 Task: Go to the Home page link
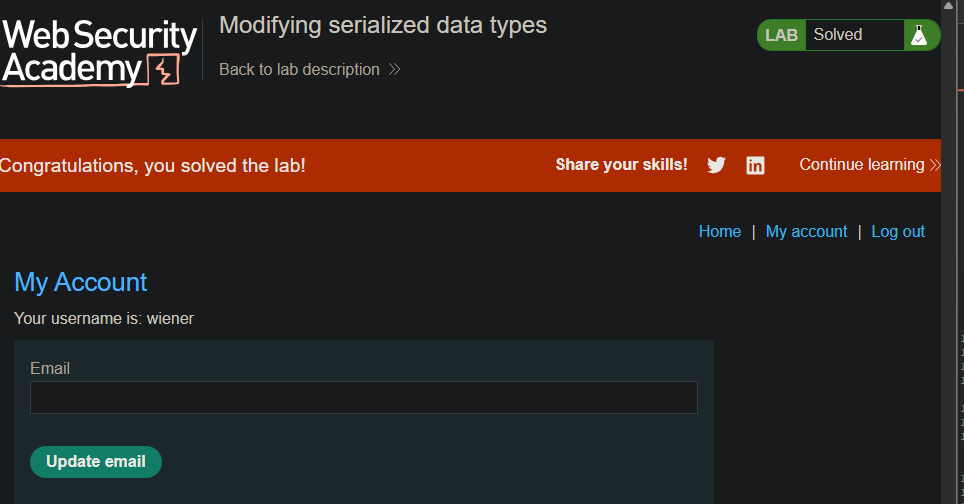click(720, 231)
